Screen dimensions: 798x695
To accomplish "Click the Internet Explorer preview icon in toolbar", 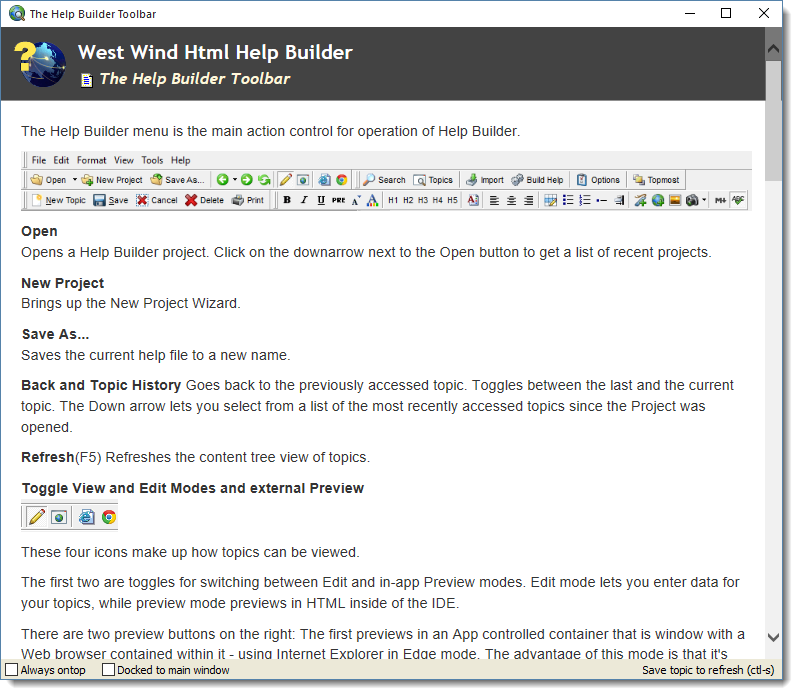I will click(x=324, y=180).
